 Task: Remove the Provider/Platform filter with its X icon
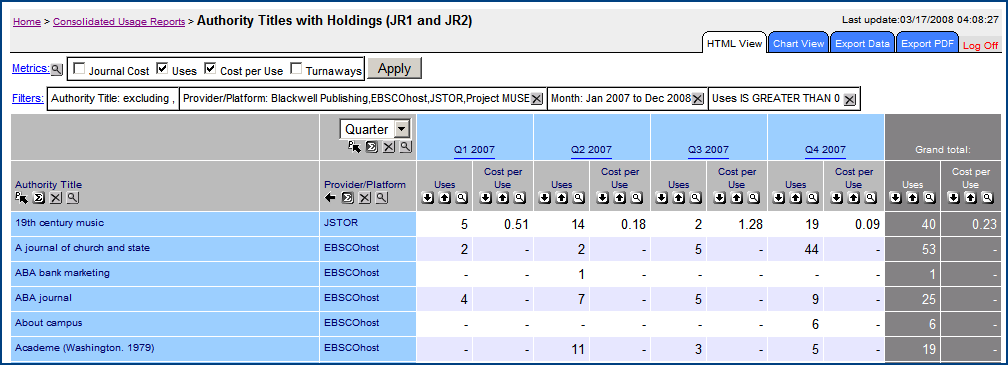(x=537, y=99)
